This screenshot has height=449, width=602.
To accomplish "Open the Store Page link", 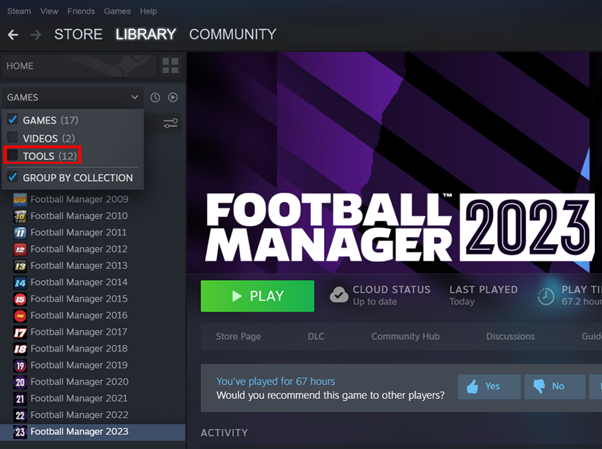I will [x=239, y=337].
